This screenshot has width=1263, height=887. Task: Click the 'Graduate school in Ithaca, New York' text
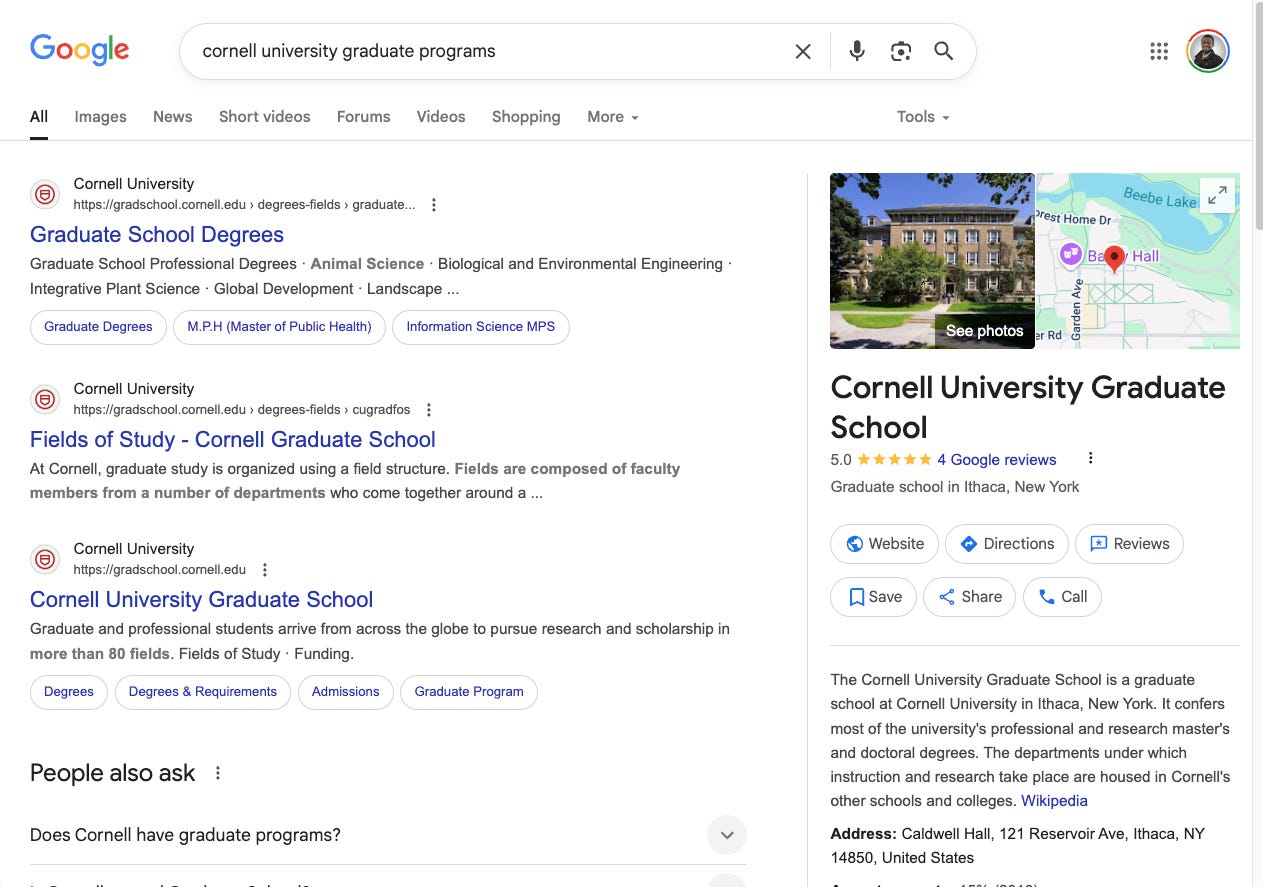click(955, 487)
